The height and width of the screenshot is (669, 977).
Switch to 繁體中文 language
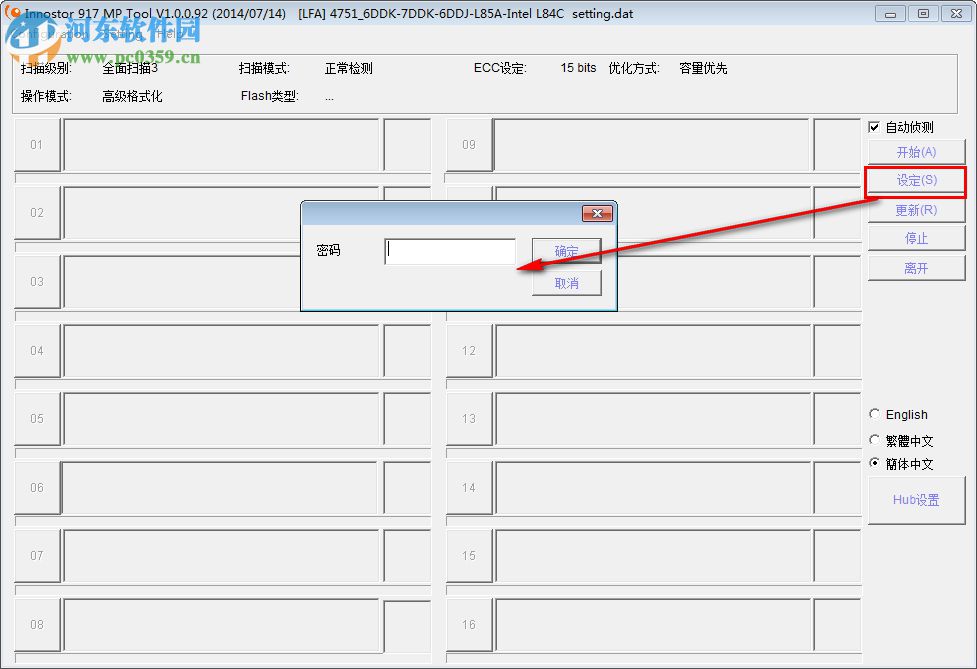click(x=875, y=439)
